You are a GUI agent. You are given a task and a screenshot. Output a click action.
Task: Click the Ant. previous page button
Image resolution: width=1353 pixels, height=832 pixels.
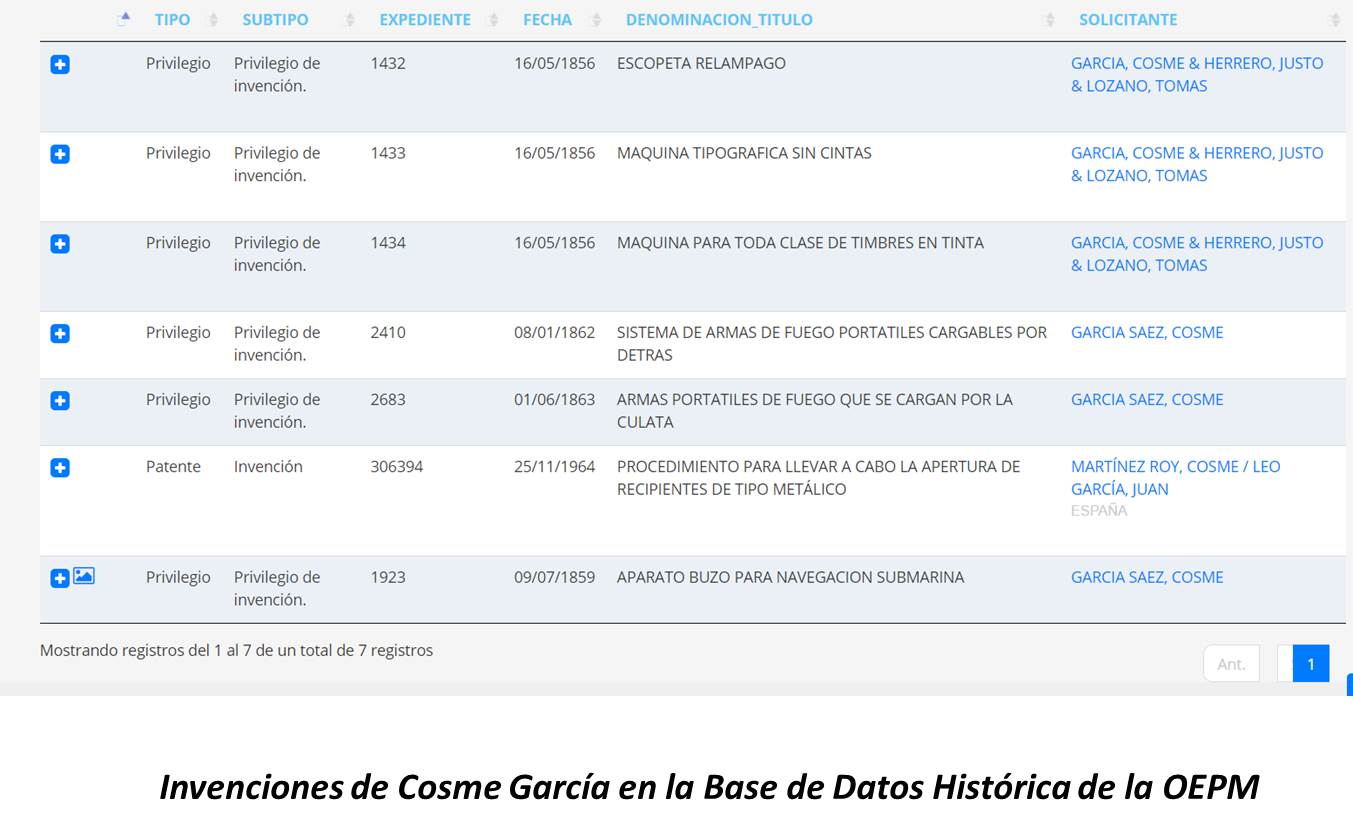pyautogui.click(x=1231, y=664)
